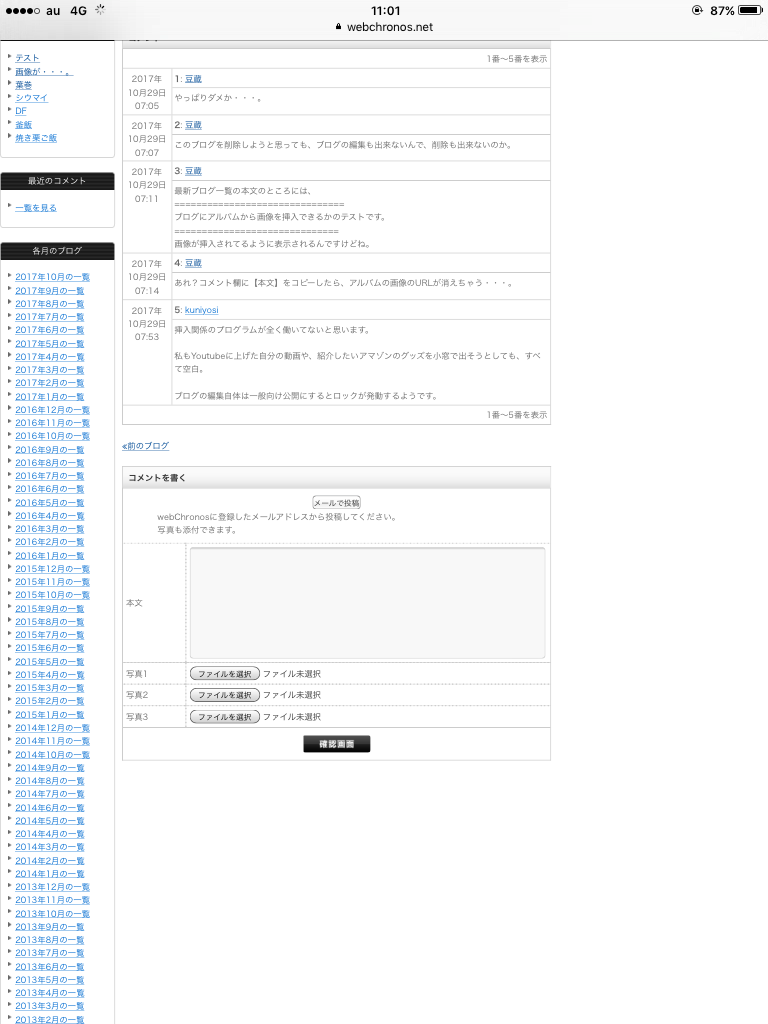Open the 2013年12月の一覧 archive
The height and width of the screenshot is (1024, 768).
[x=52, y=887]
